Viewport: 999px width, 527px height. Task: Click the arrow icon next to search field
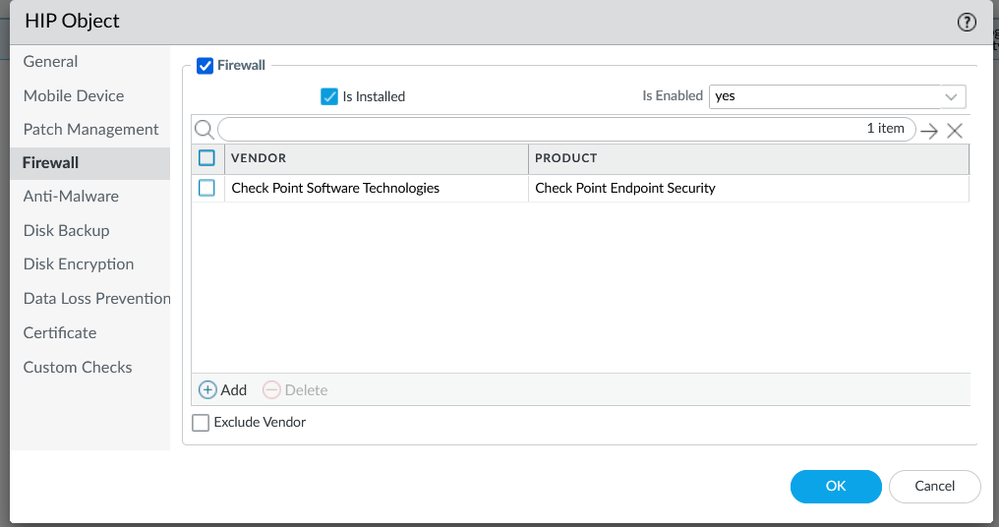coord(929,130)
